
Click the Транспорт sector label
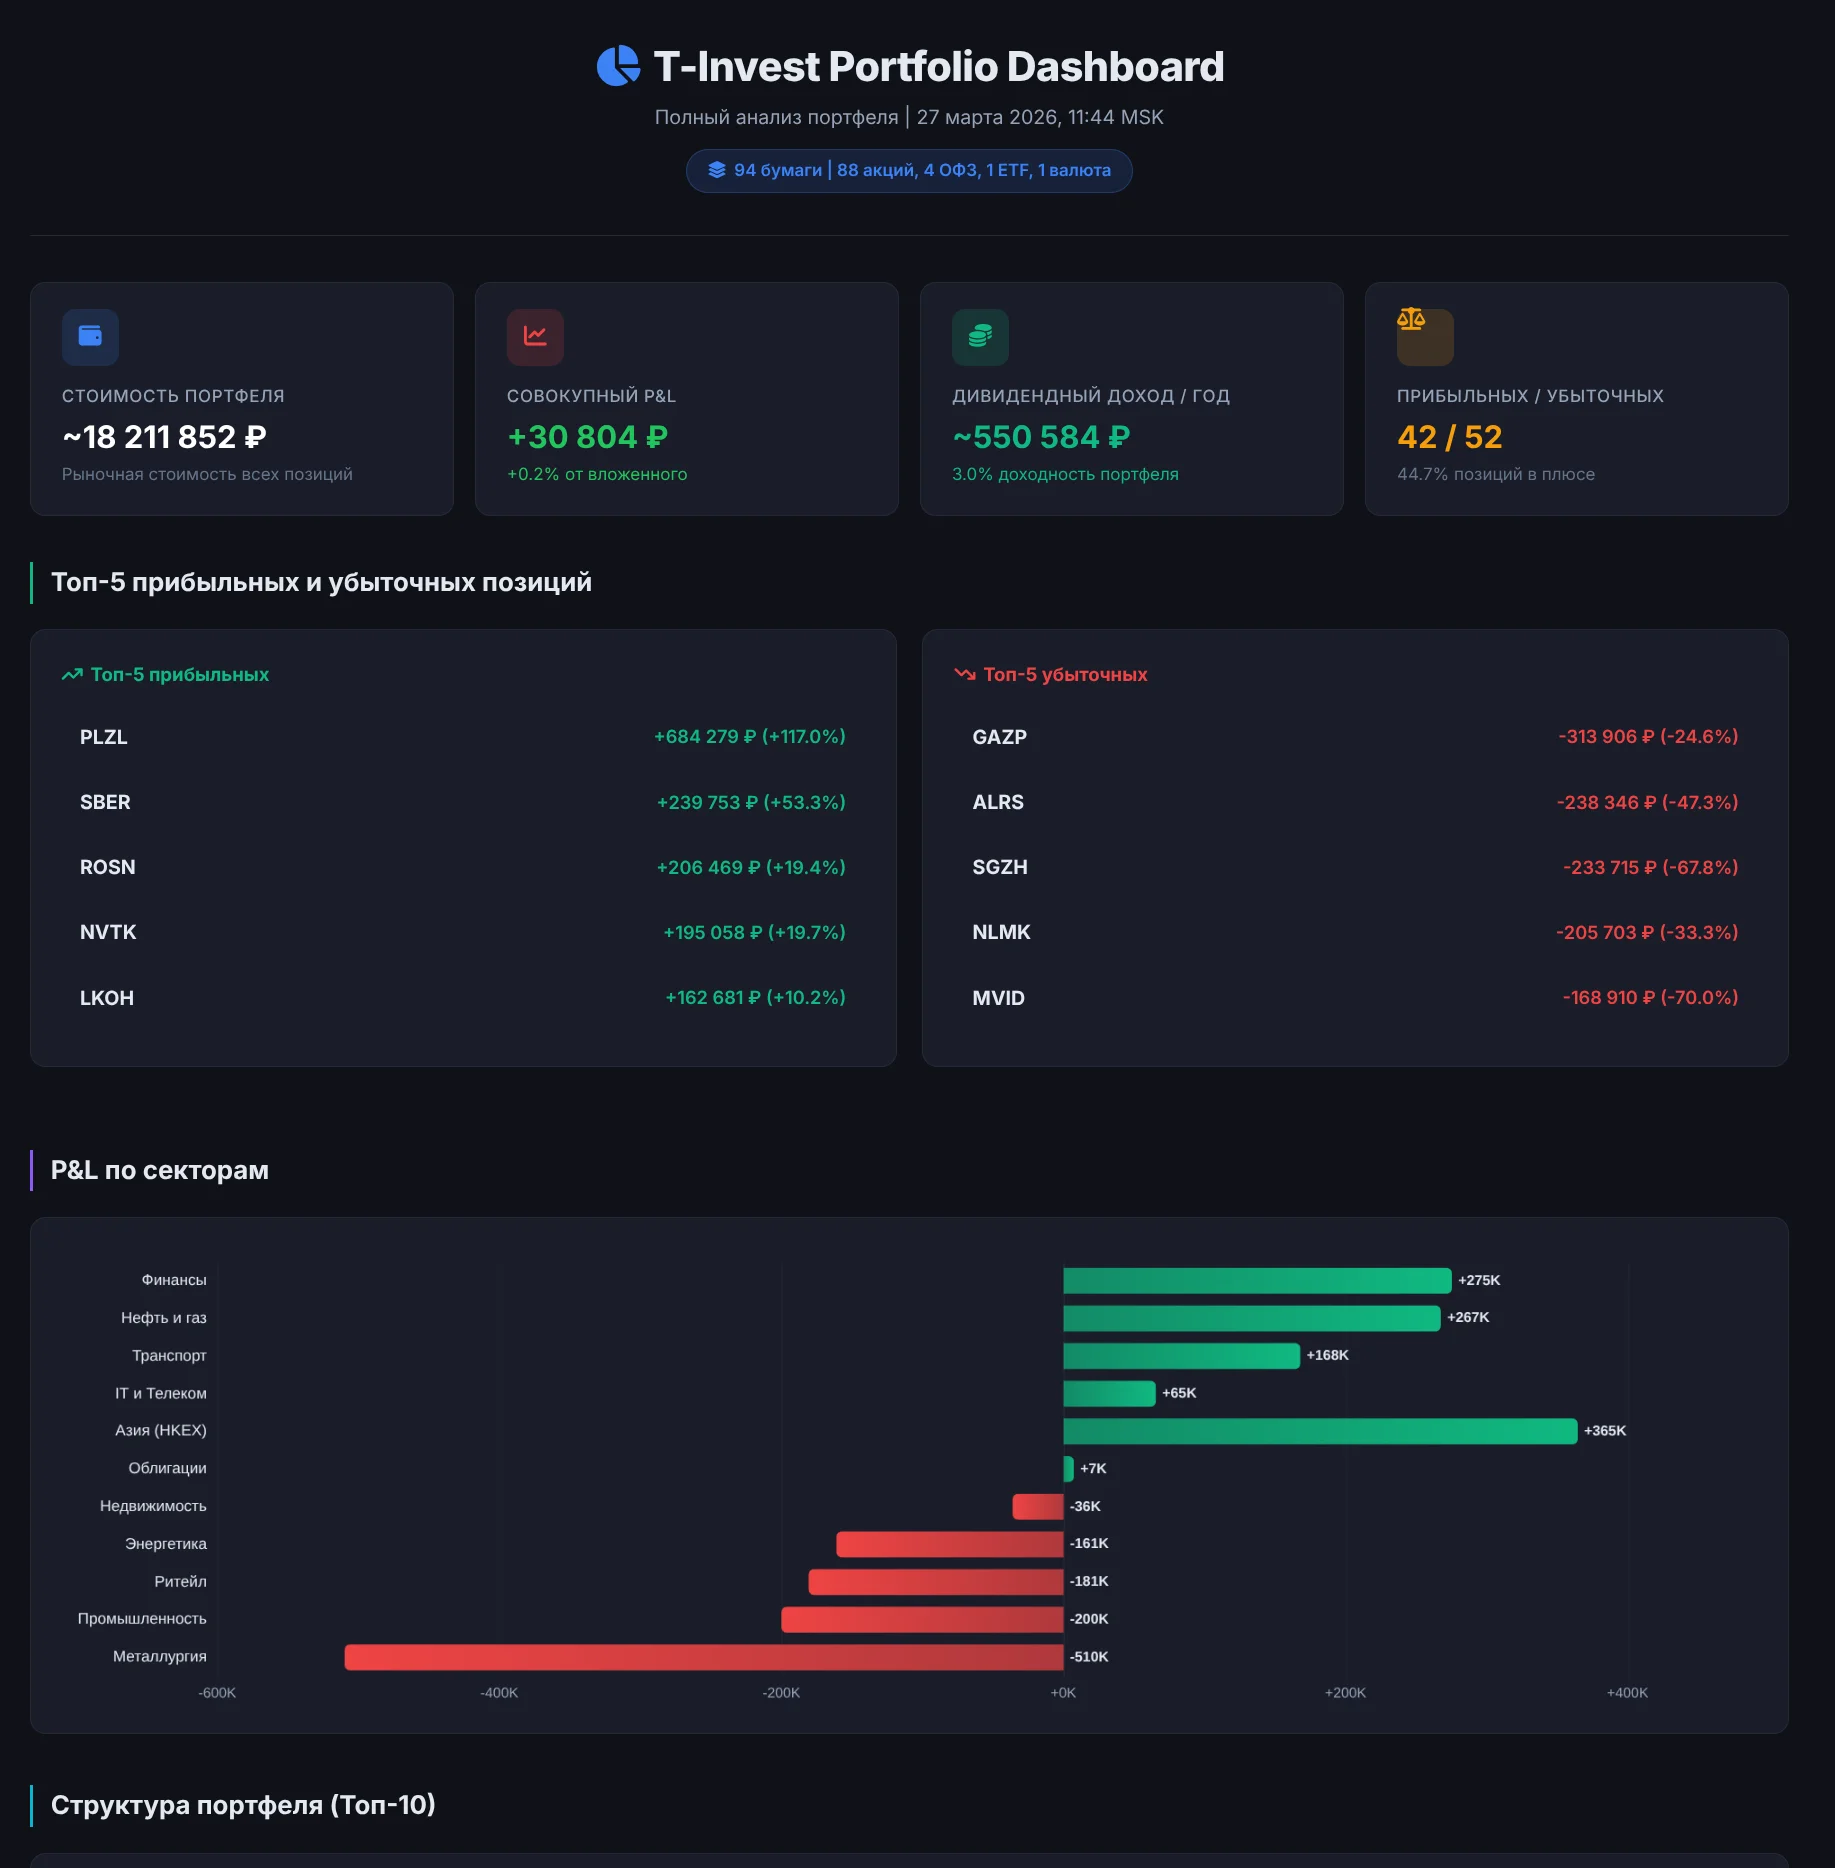(169, 1356)
